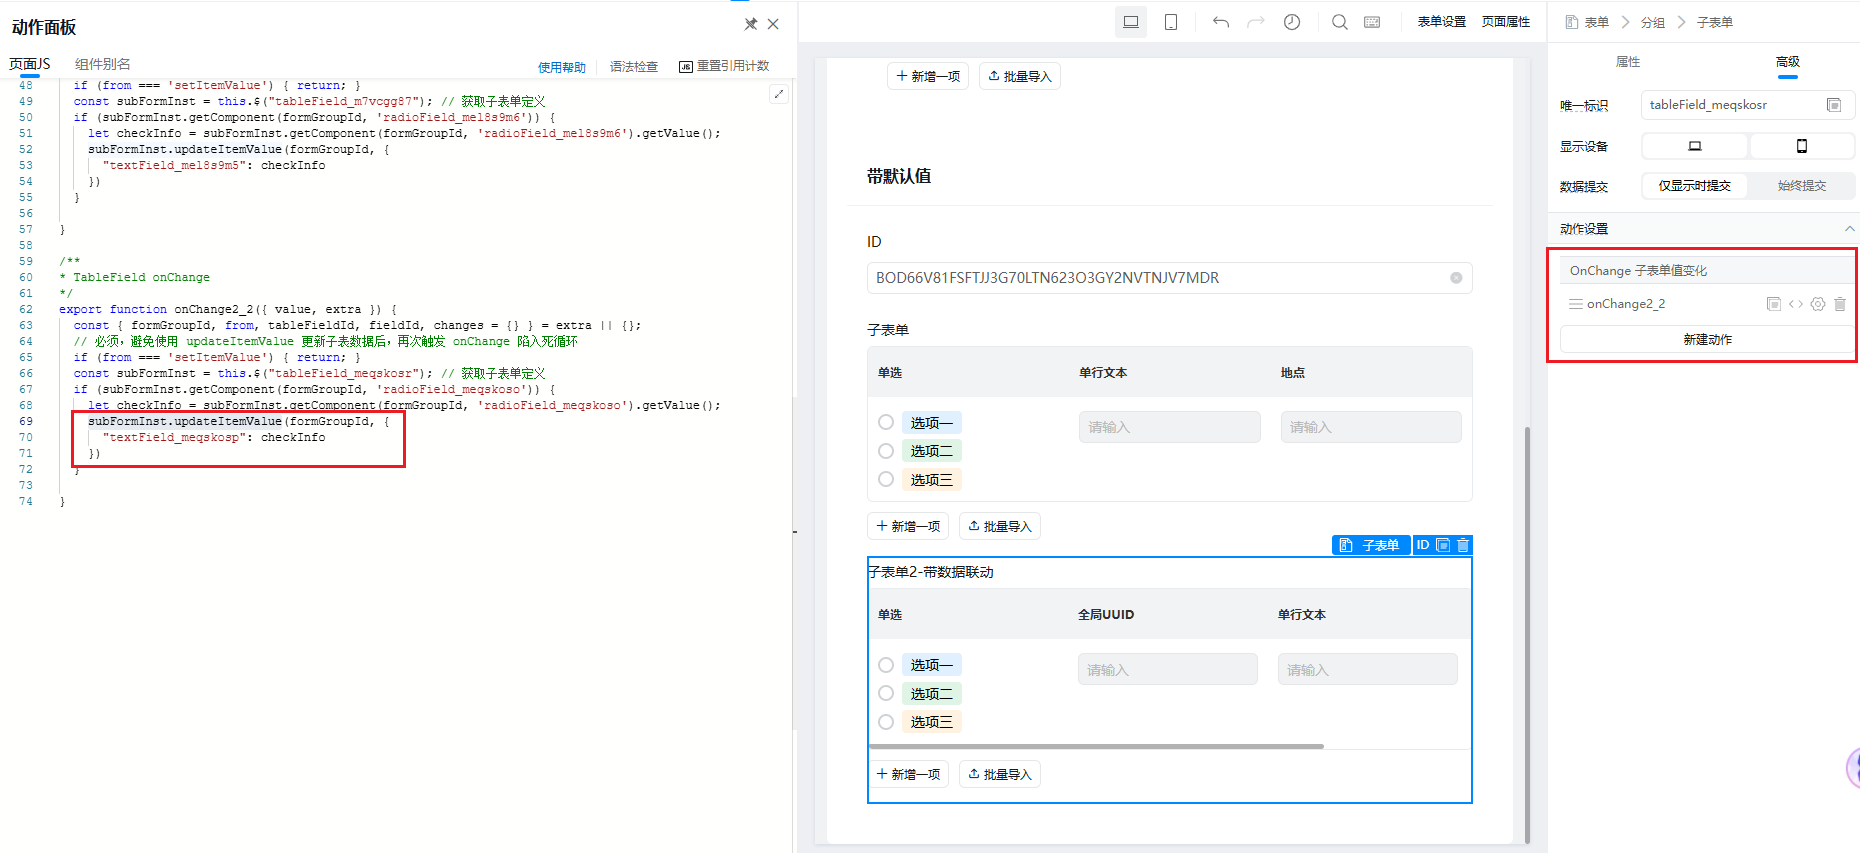
Task: Collapse the 动作设置 section
Action: [1850, 229]
